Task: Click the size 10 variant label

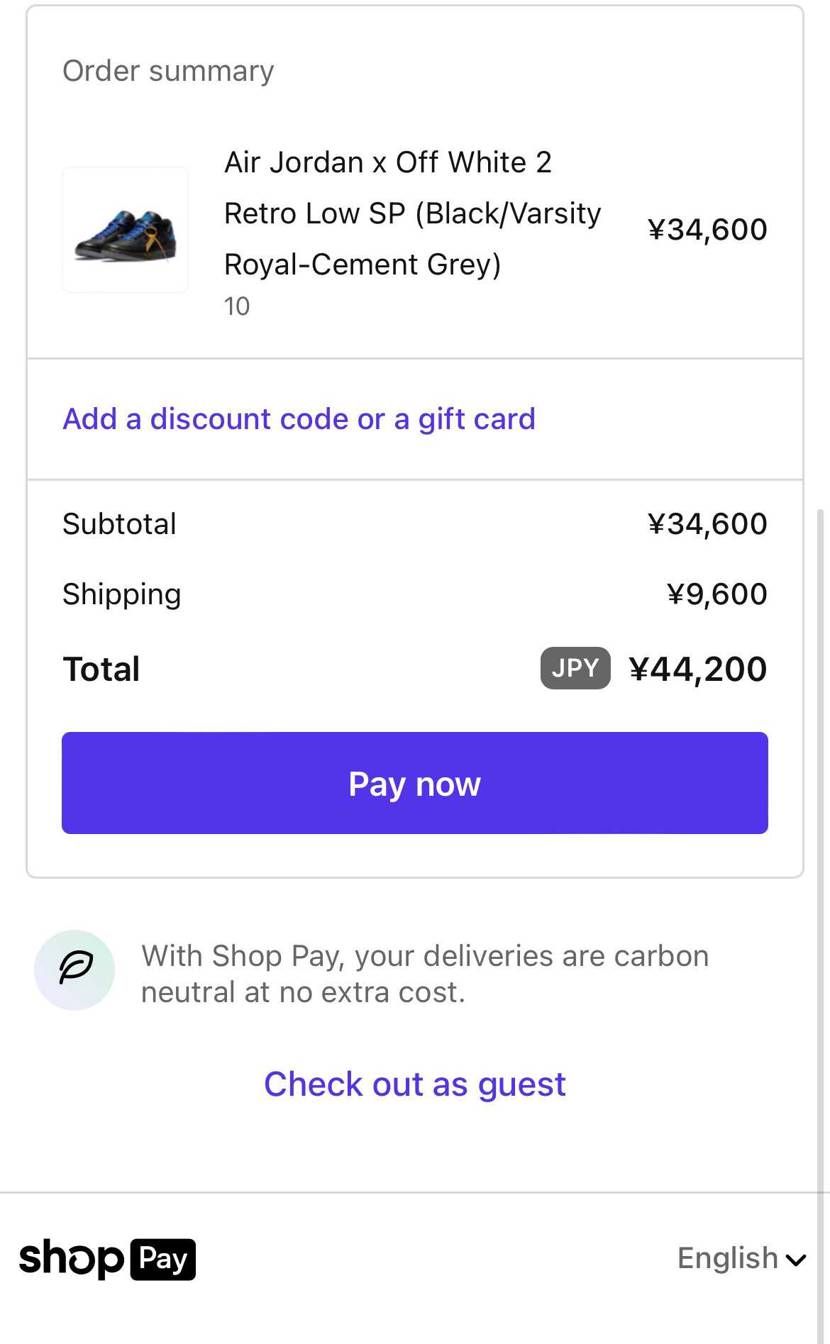Action: pyautogui.click(x=237, y=306)
